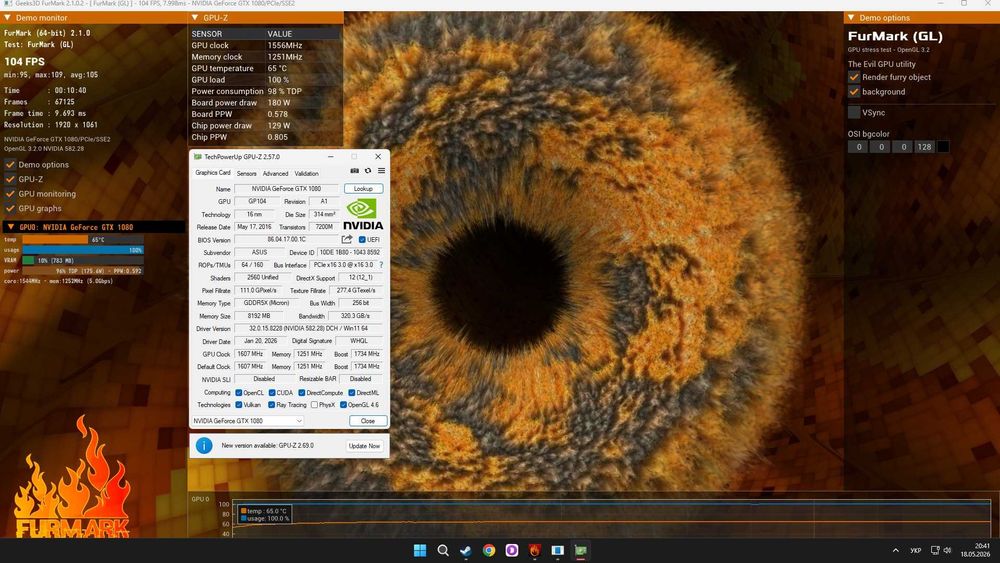The image size is (1000, 563).
Task: Open Windows taskbar search
Action: (443, 551)
